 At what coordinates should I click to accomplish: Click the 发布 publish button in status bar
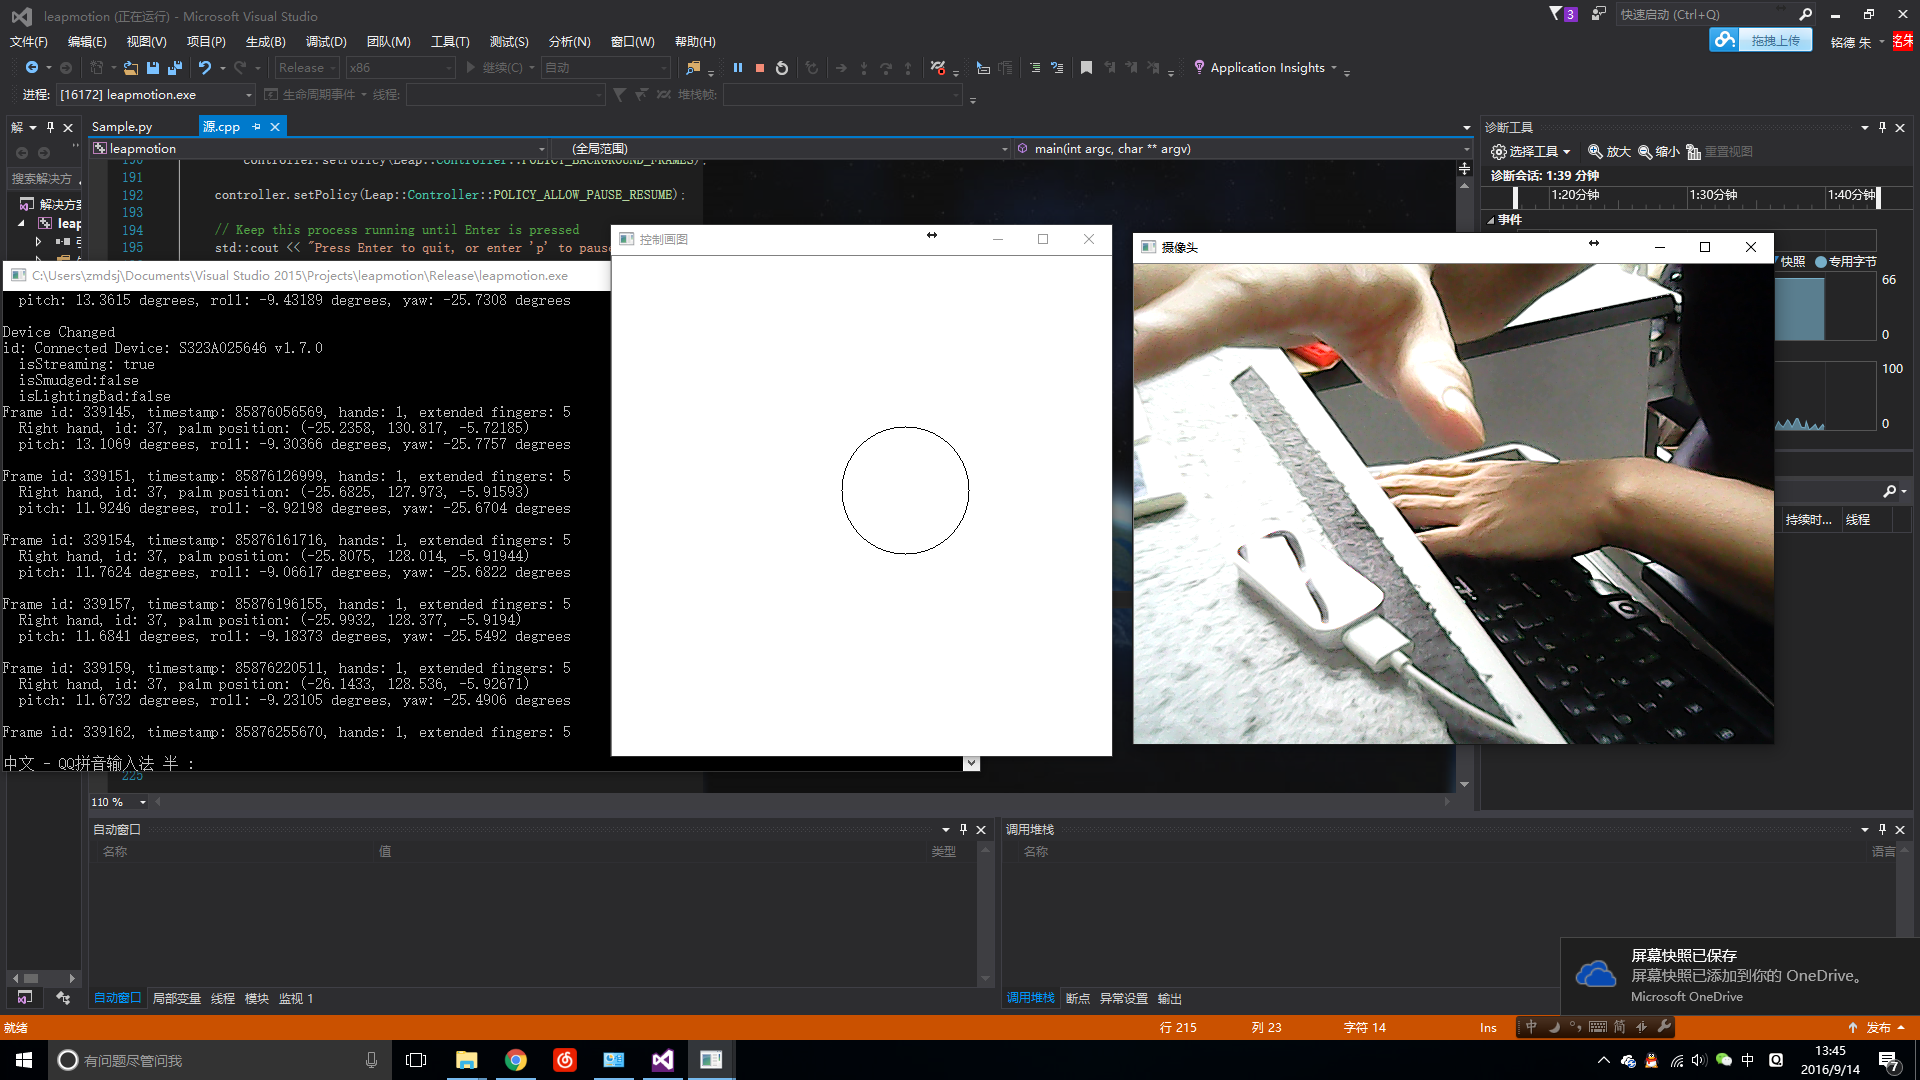(1878, 1028)
